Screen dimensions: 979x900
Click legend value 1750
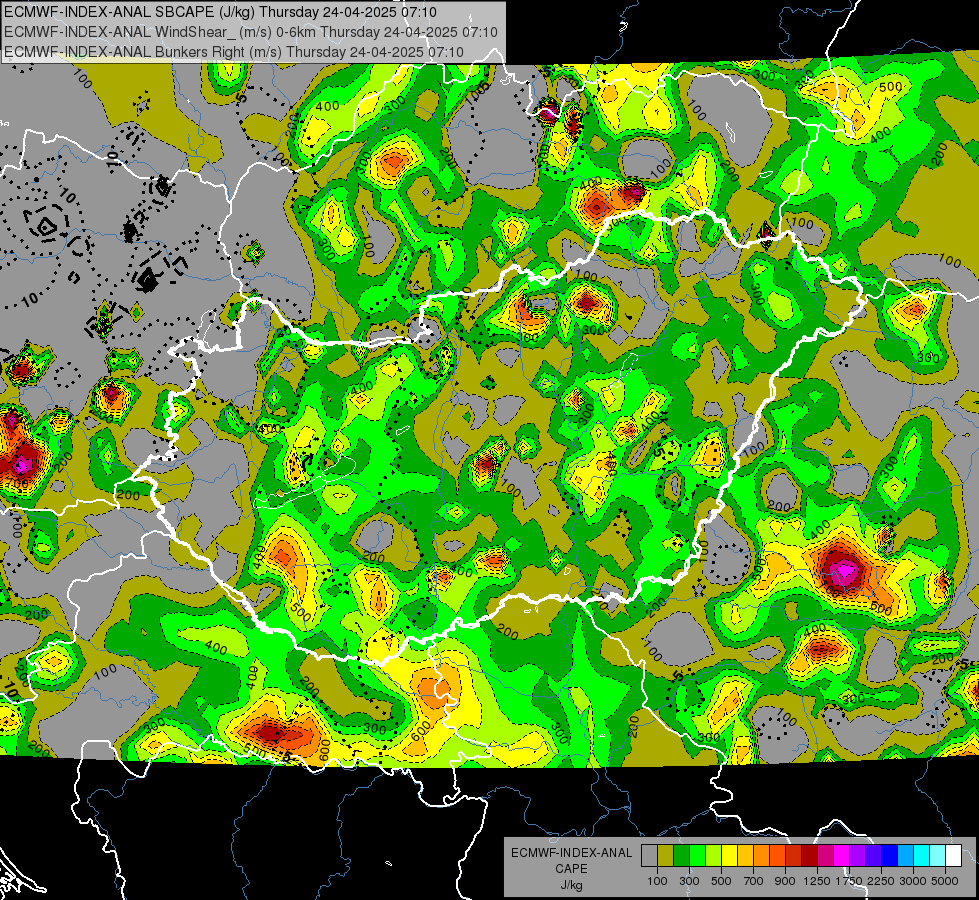click(849, 881)
